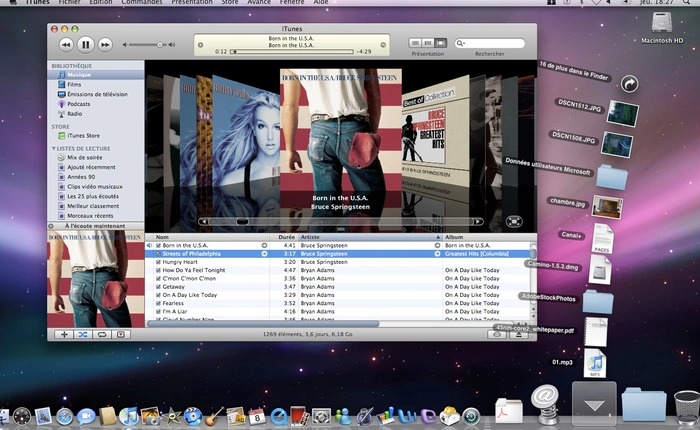Image resolution: width=700 pixels, height=430 pixels.
Task: Open the Trash in the Dock
Action: (x=686, y=407)
